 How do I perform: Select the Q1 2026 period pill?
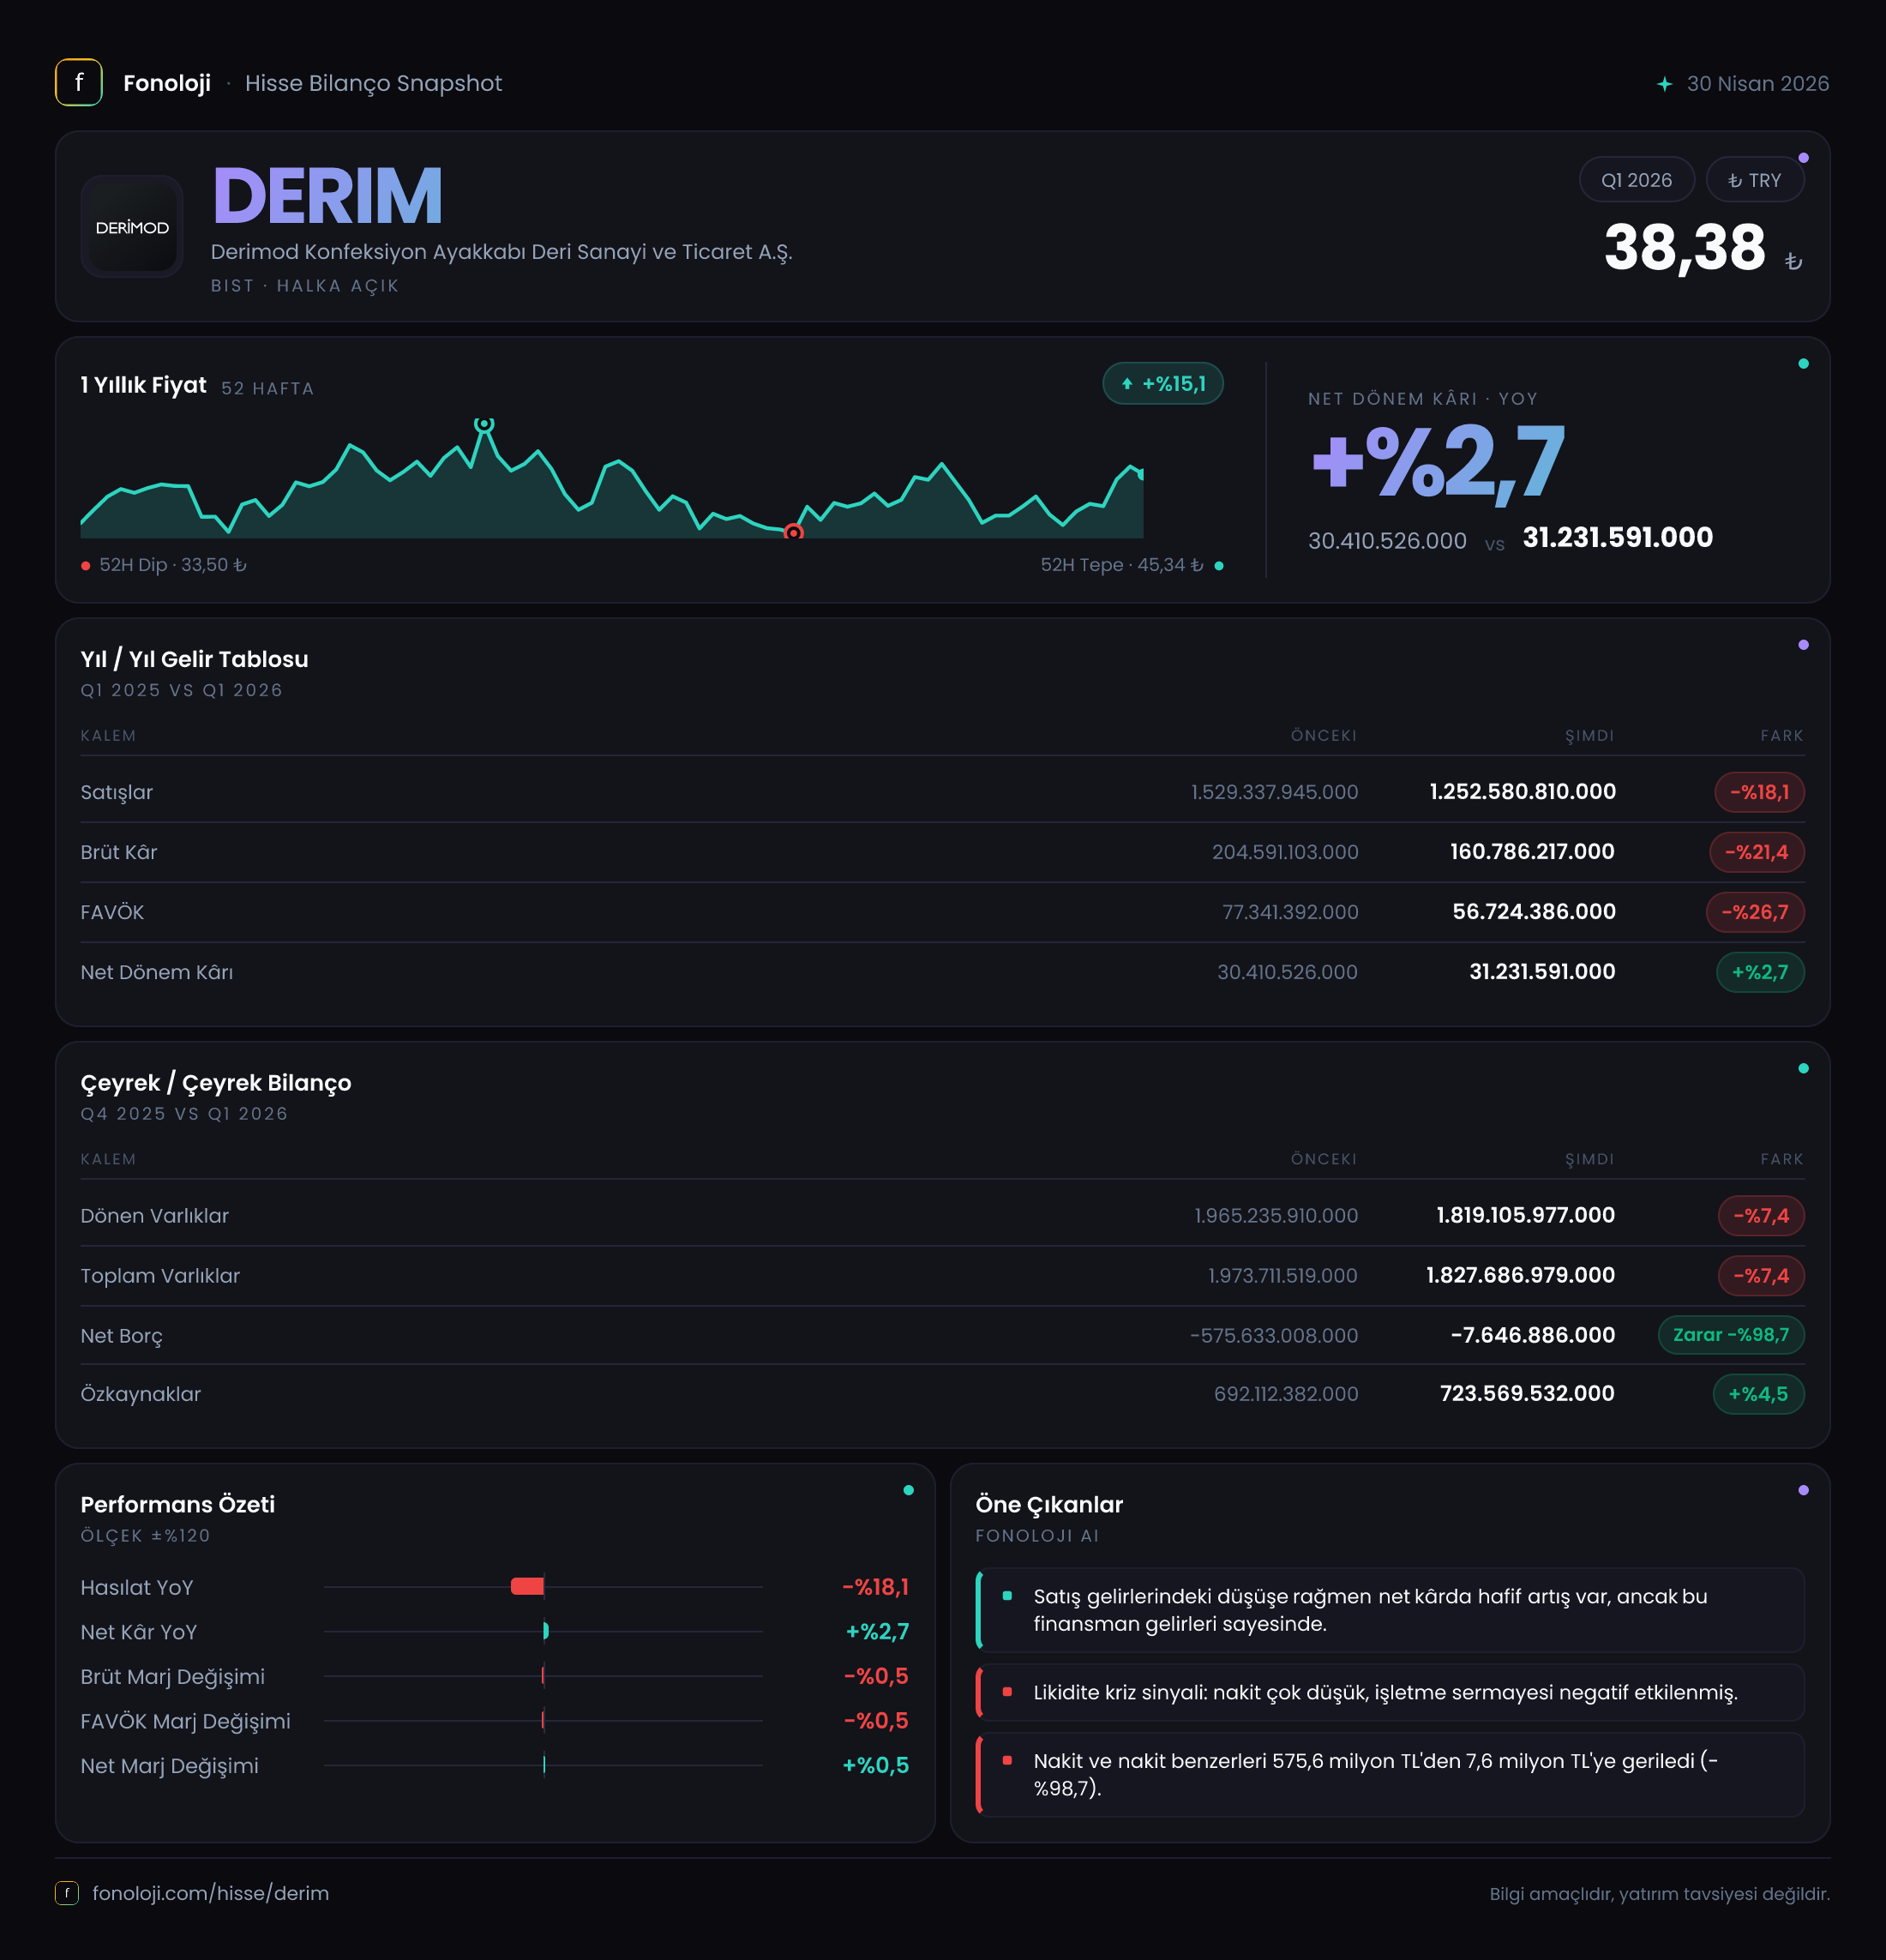[x=1636, y=180]
